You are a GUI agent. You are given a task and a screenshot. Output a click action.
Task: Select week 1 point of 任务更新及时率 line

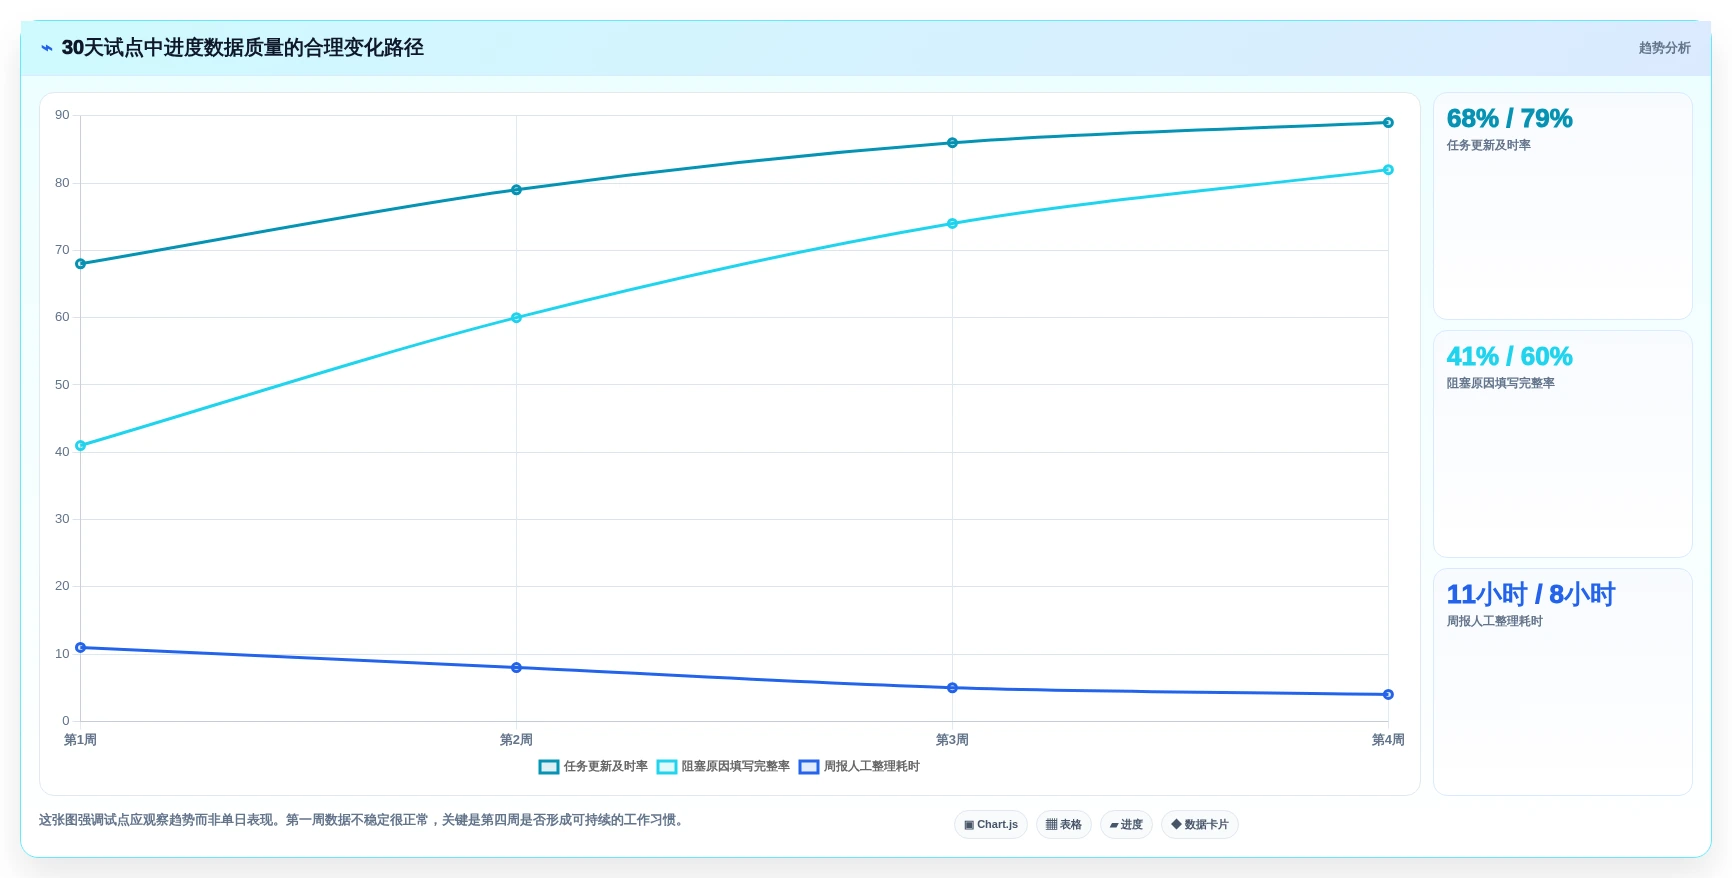[x=81, y=264]
